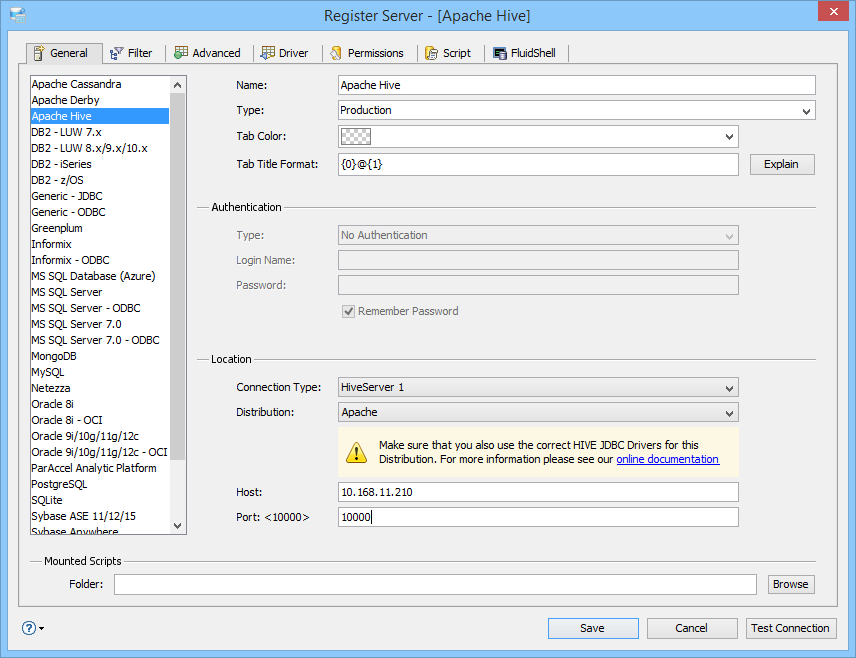Open the Tab Color dropdown arrow
This screenshot has height=658, width=856.
pos(729,137)
